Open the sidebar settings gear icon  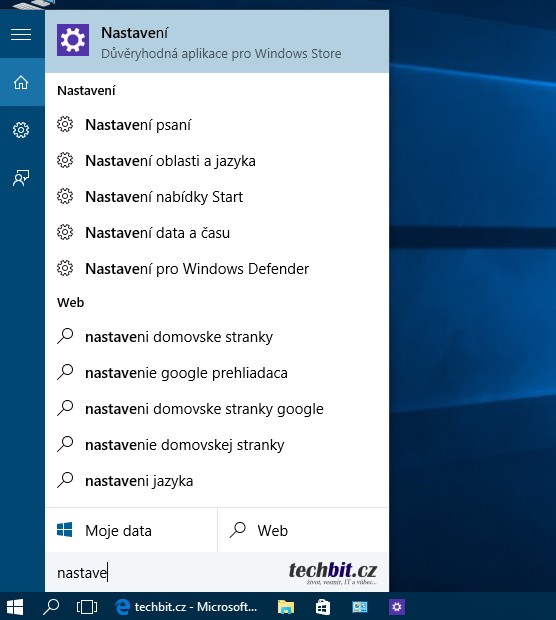pos(21,130)
